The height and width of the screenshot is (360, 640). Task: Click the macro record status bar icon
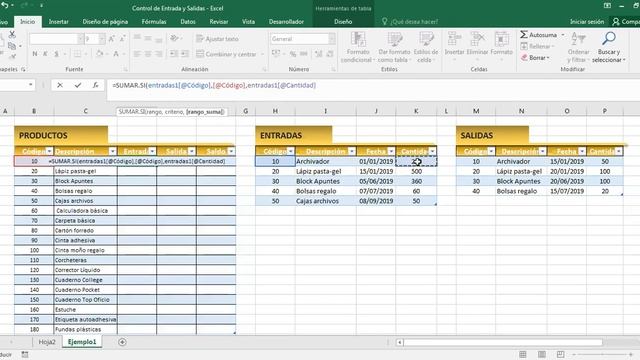[25, 354]
